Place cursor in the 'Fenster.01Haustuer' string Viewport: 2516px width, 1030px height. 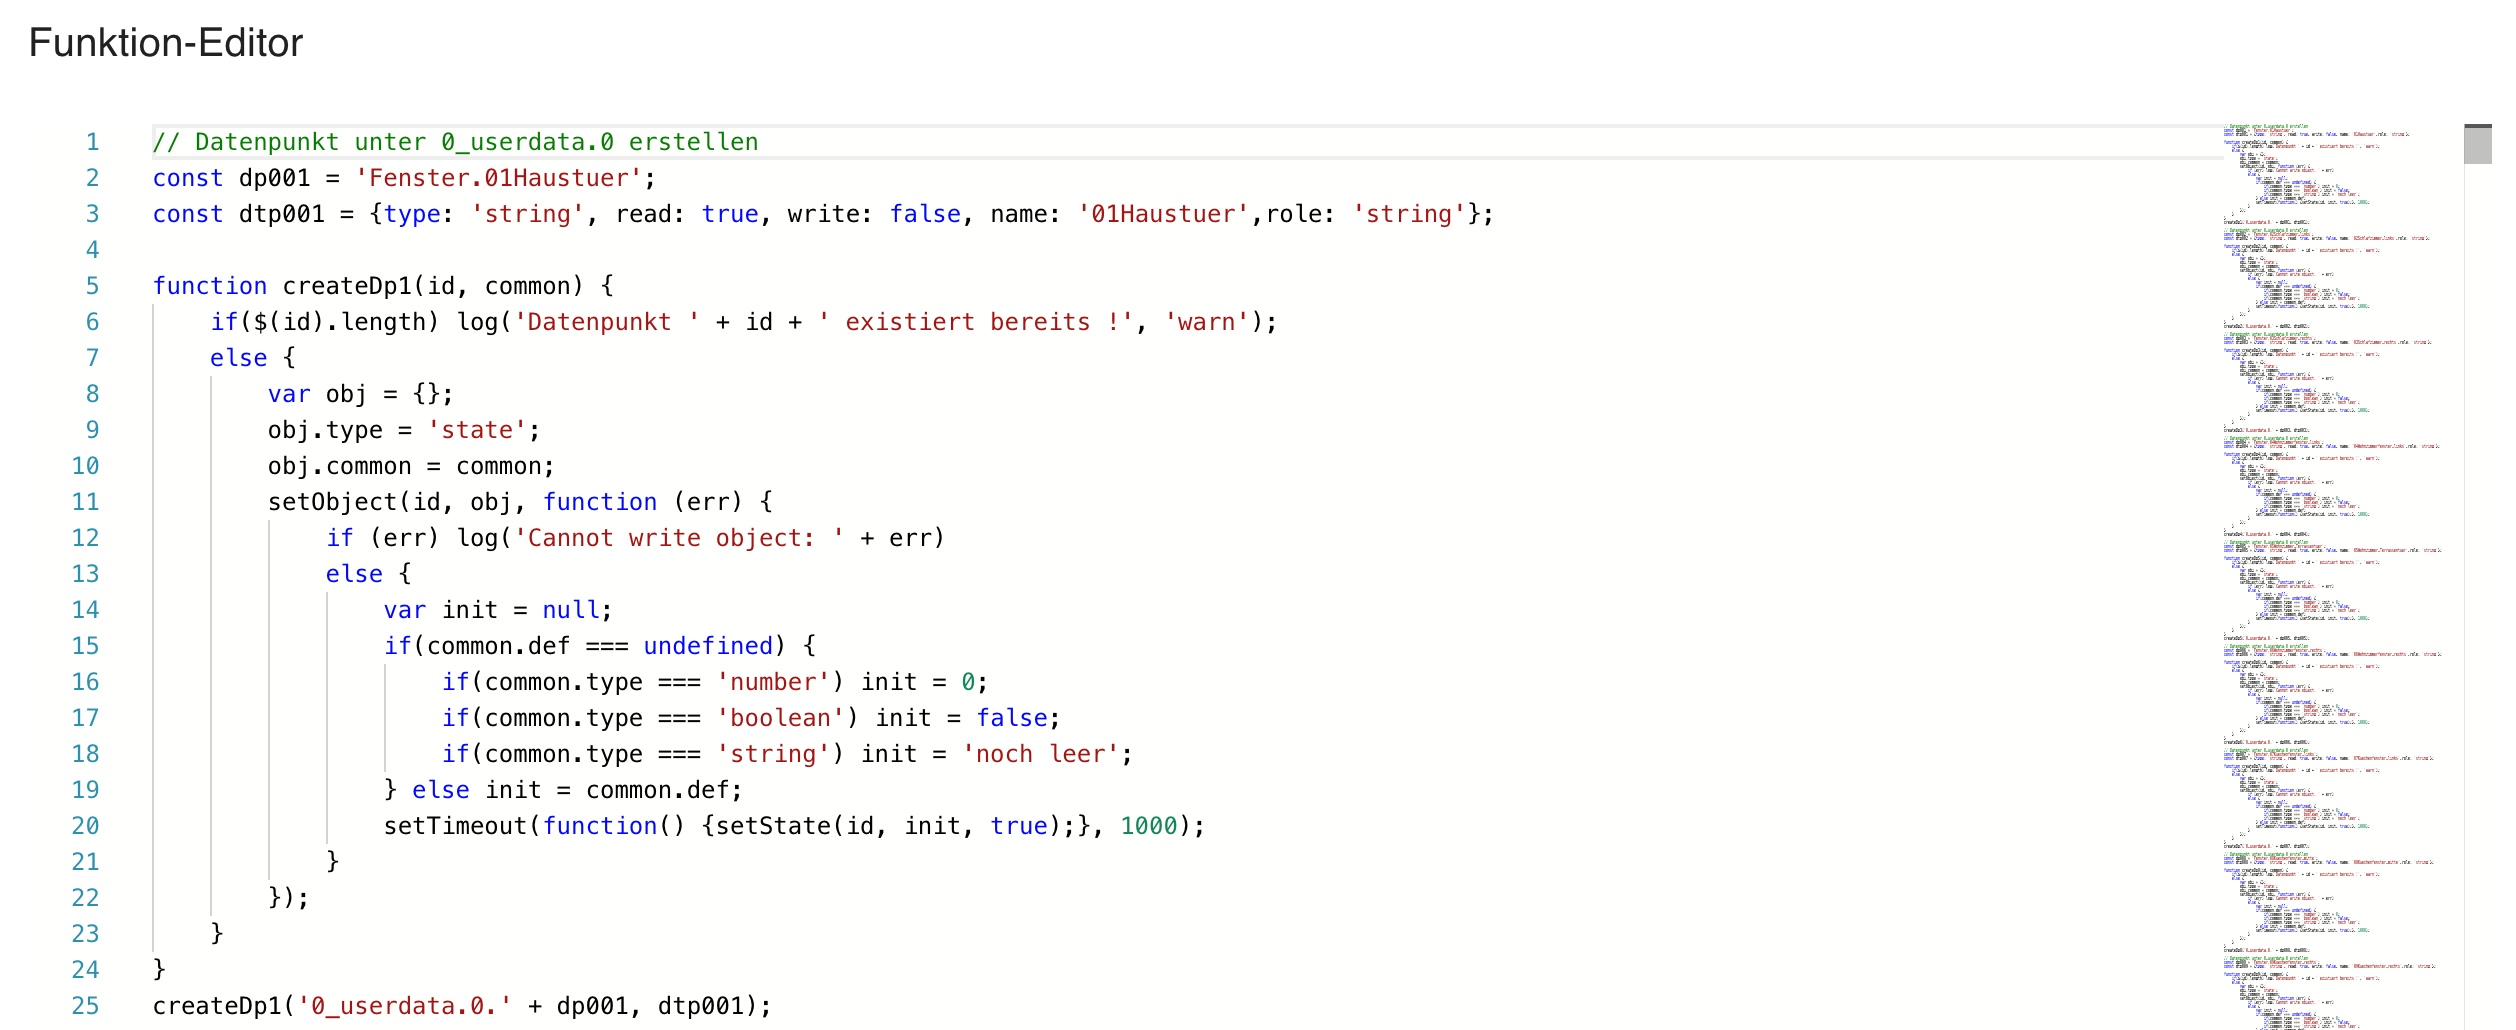pos(499,178)
